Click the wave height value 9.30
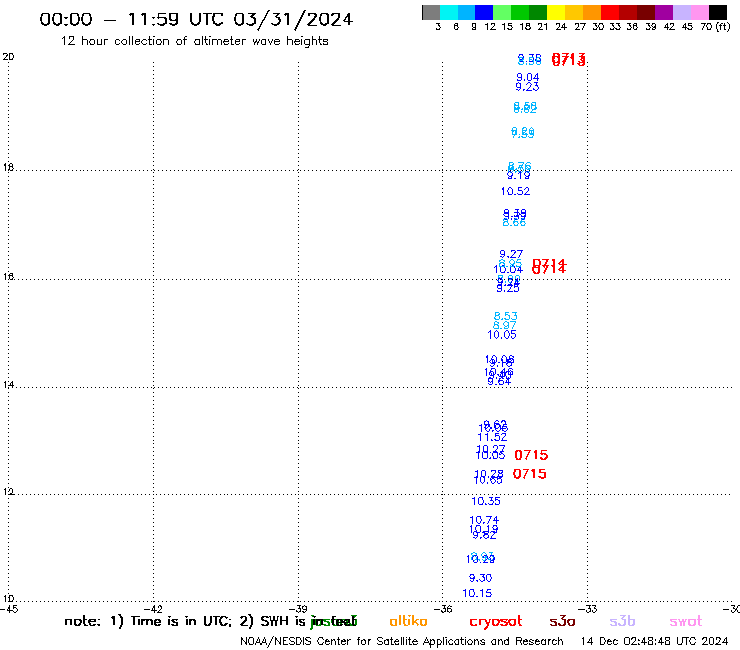The width and height of the screenshot is (740, 650). tap(480, 578)
